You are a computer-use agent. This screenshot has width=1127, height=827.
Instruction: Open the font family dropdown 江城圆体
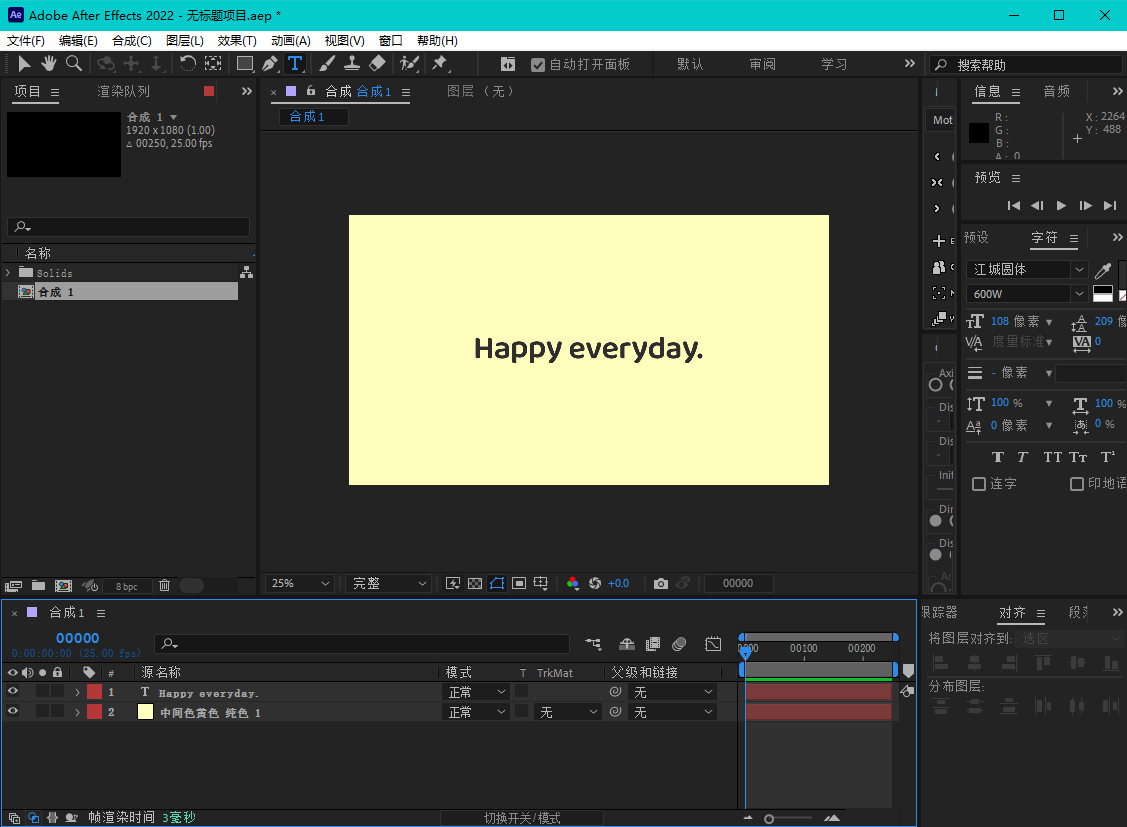pyautogui.click(x=1026, y=269)
